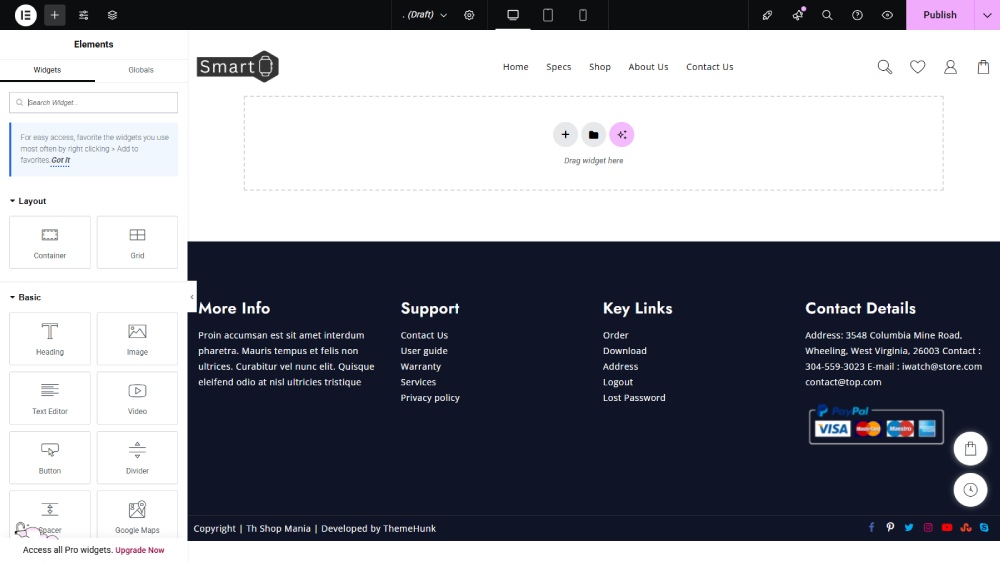Open the Structure layers icon
The width and height of the screenshot is (1000, 563).
pyautogui.click(x=112, y=15)
